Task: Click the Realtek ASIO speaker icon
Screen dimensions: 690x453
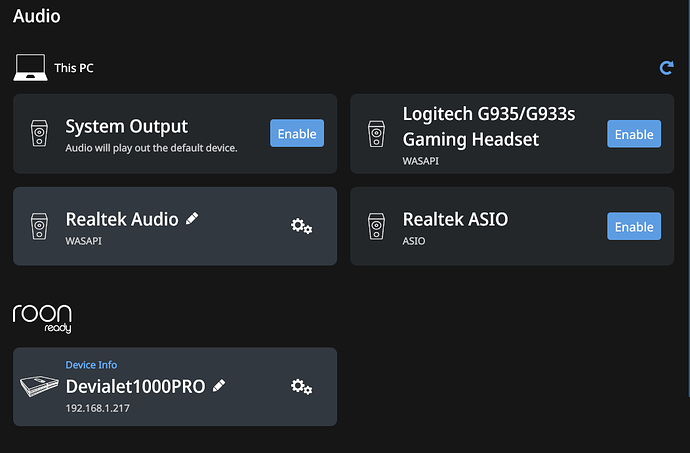Action: pos(376,226)
